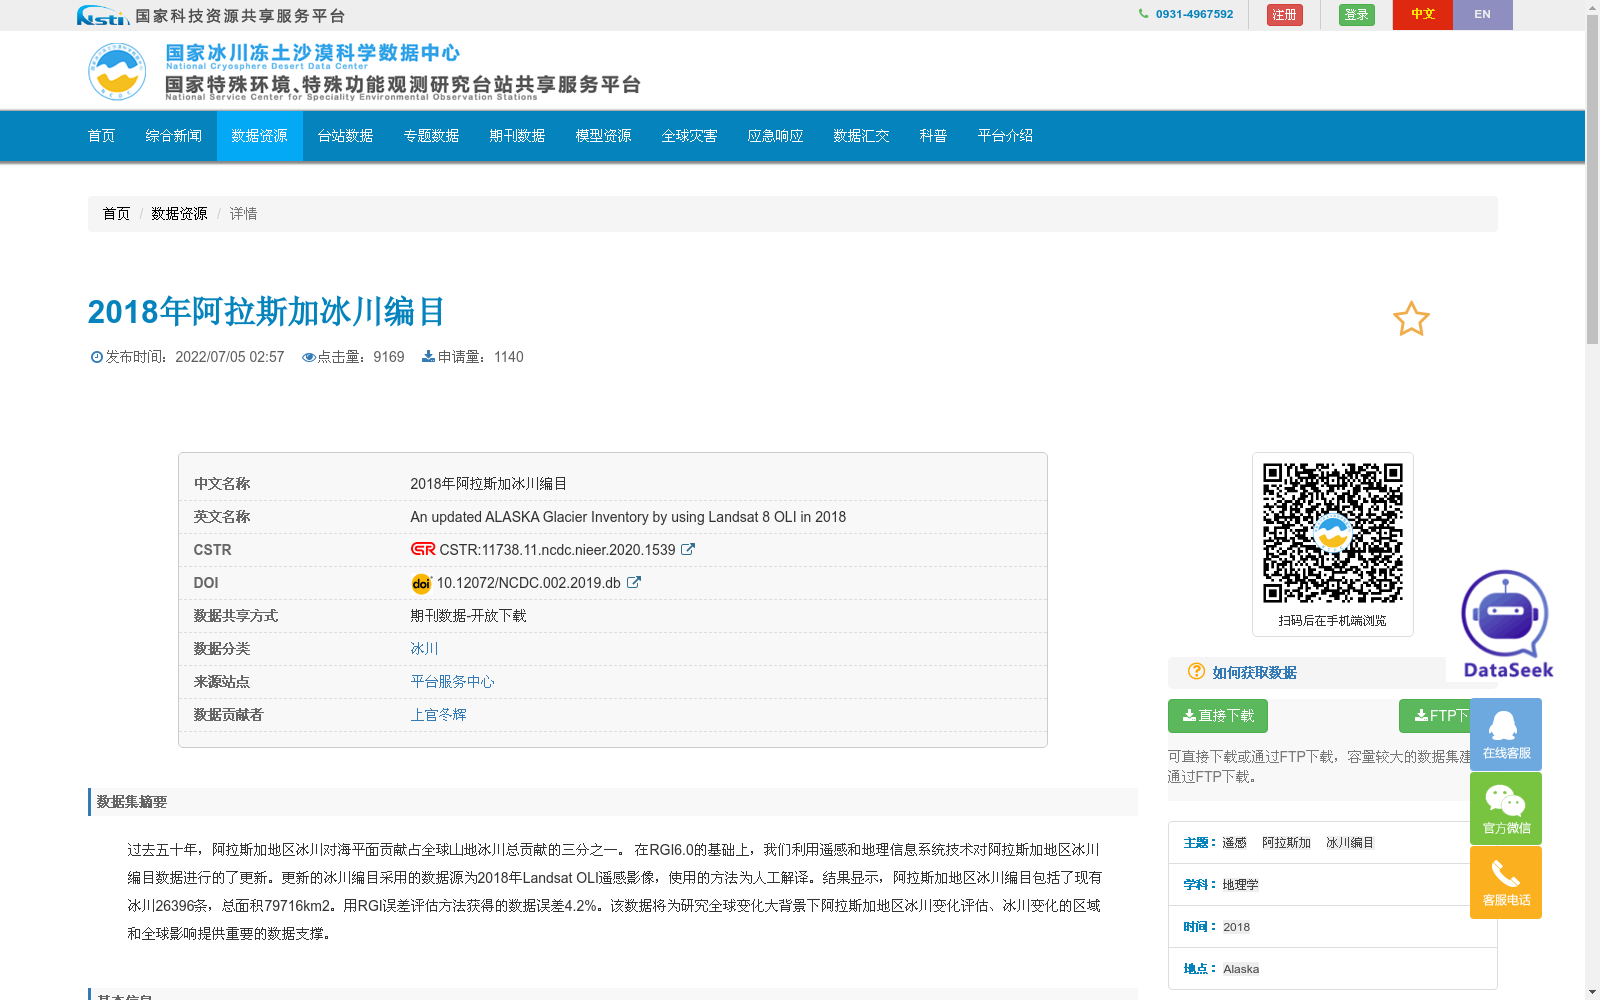Click the DOI 10.12072/NCDC.002.2019.db link
This screenshot has height=1000, width=1600.
(529, 582)
